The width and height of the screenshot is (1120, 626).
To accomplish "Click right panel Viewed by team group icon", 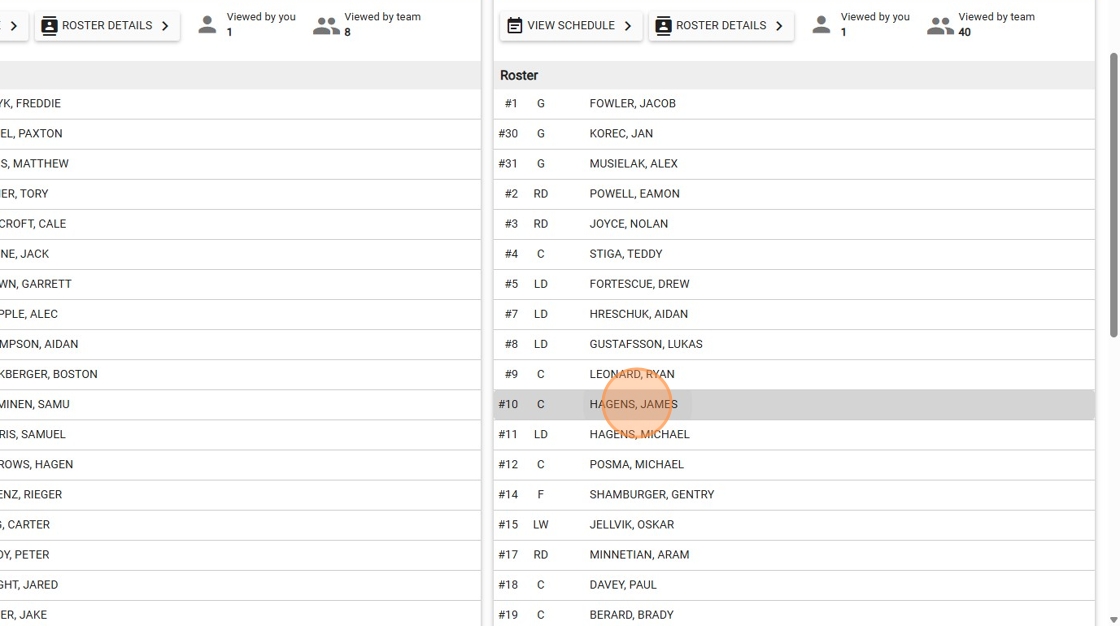I will tap(939, 26).
